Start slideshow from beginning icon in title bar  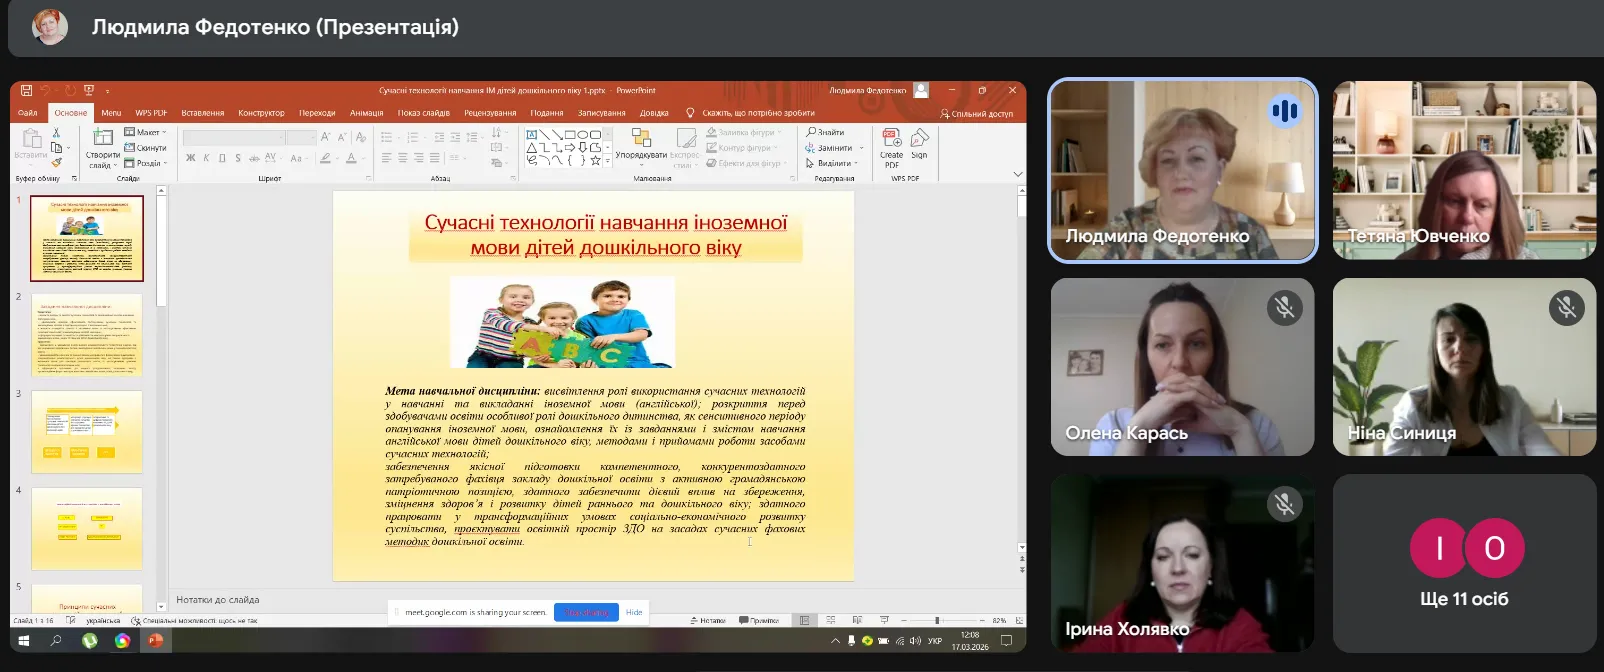tap(88, 90)
